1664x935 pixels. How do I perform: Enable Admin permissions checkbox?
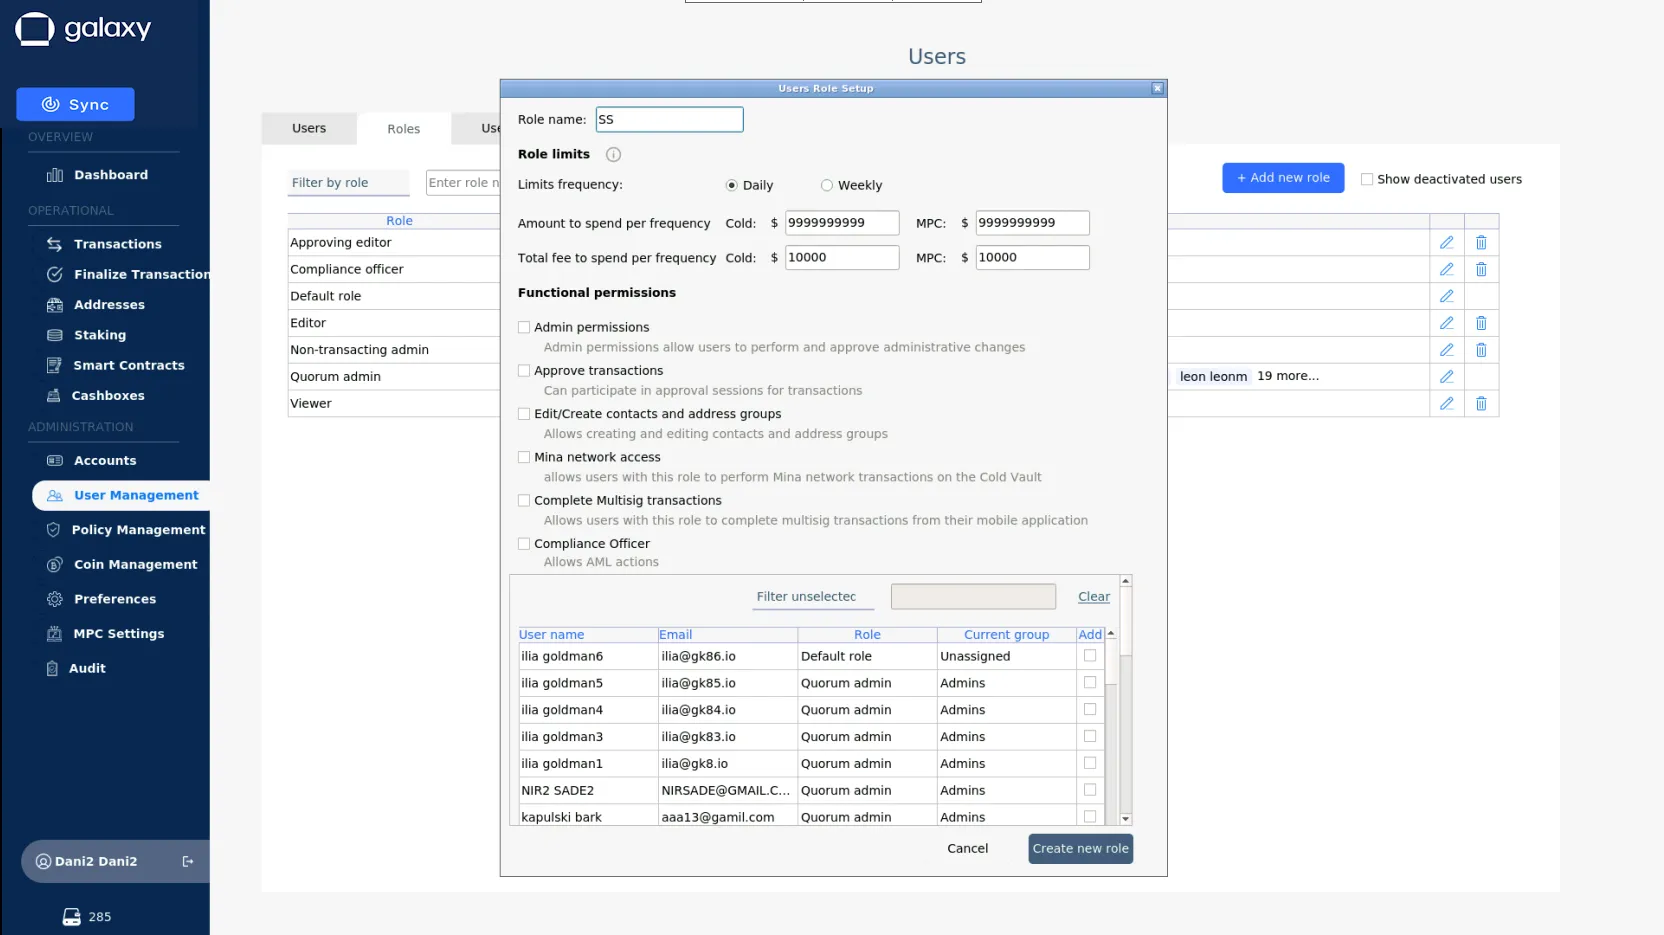click(524, 327)
